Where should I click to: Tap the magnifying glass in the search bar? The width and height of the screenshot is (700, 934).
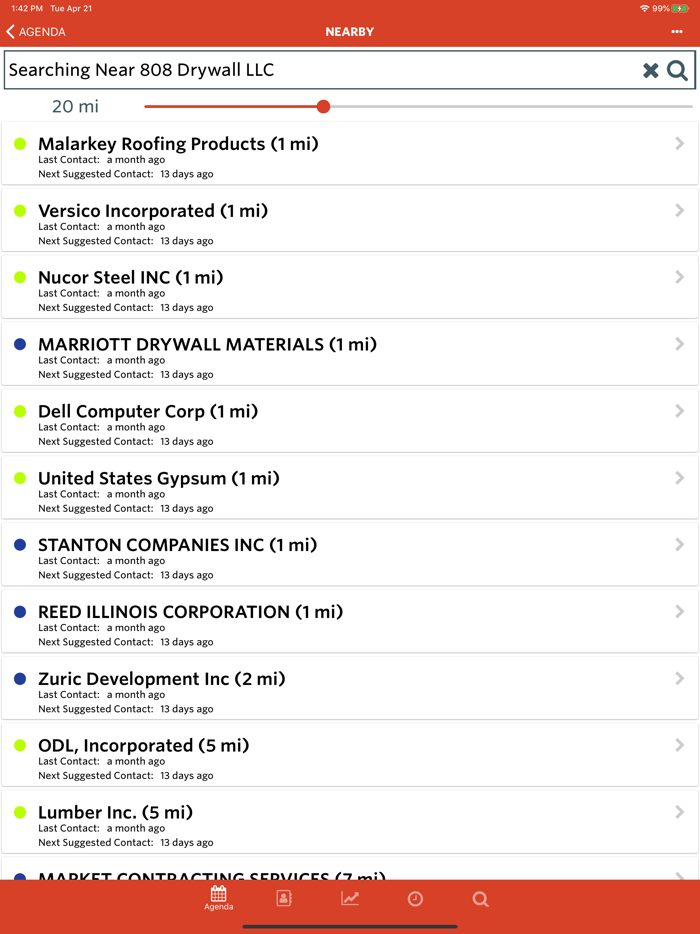point(676,70)
